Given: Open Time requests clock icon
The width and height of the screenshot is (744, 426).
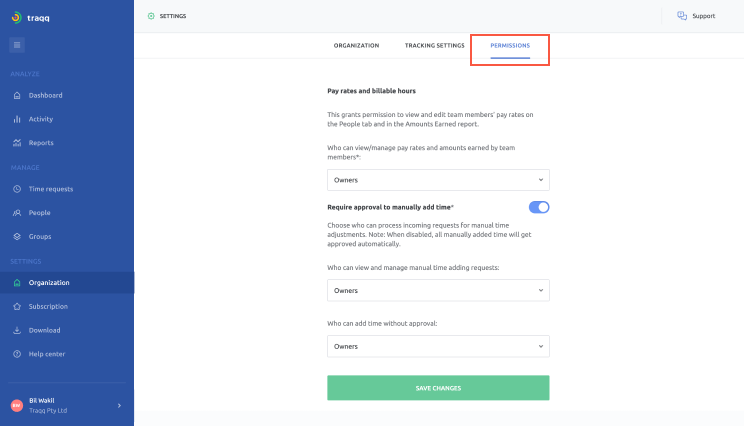Looking at the screenshot, I should [x=17, y=189].
